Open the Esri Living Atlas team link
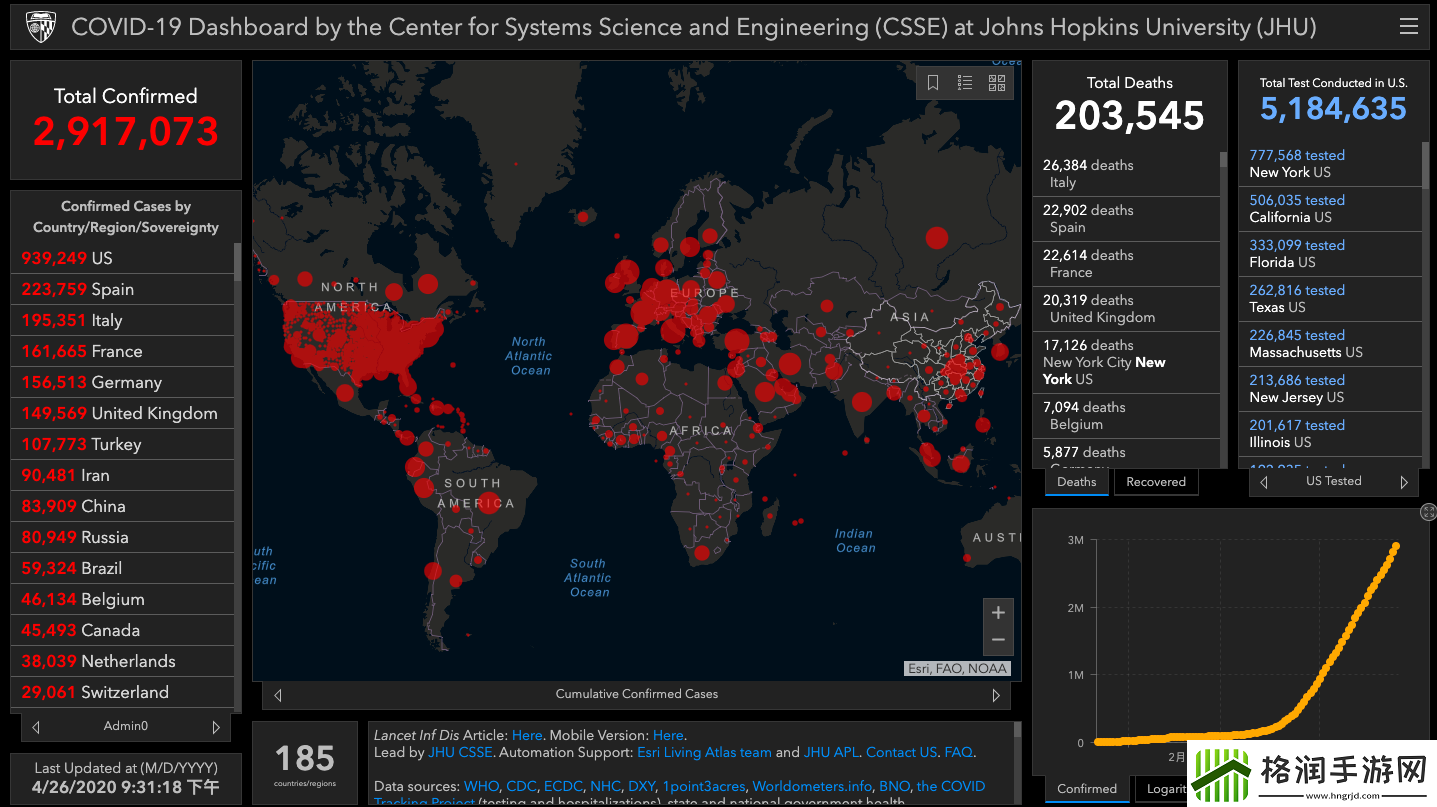 (704, 752)
